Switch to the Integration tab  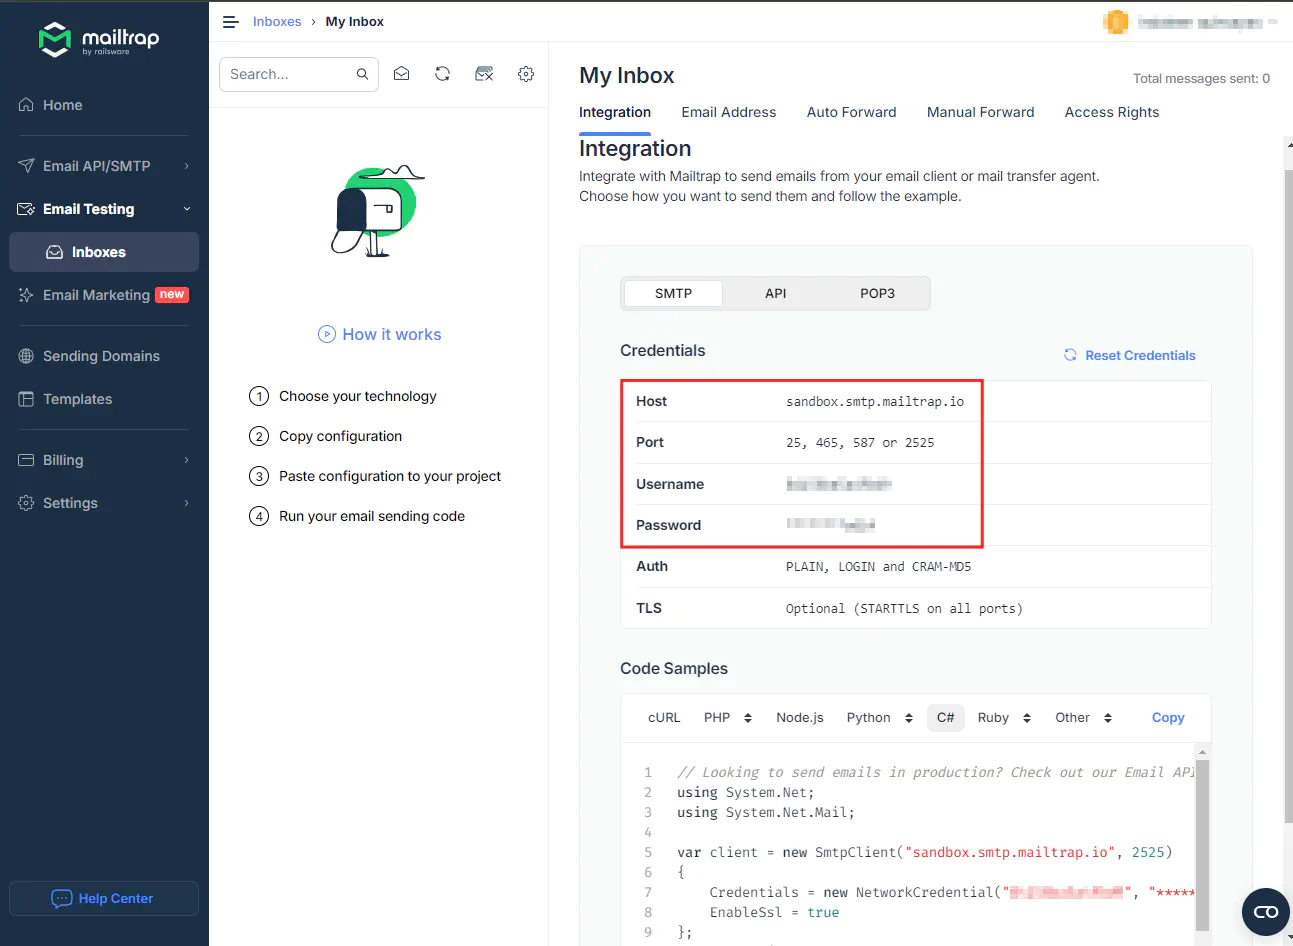(615, 112)
